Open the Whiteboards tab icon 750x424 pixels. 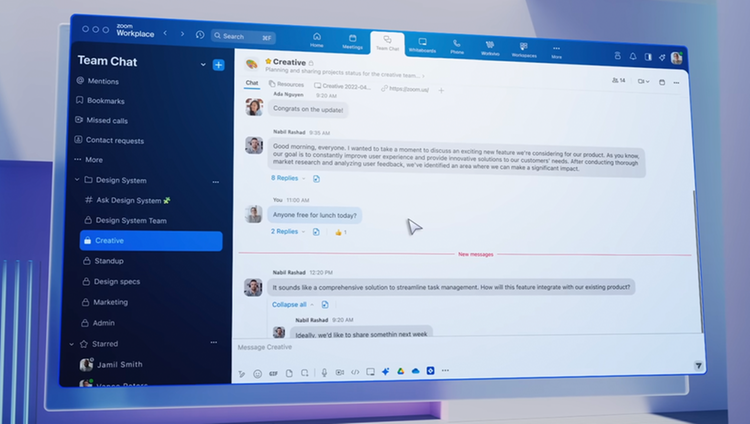422,42
